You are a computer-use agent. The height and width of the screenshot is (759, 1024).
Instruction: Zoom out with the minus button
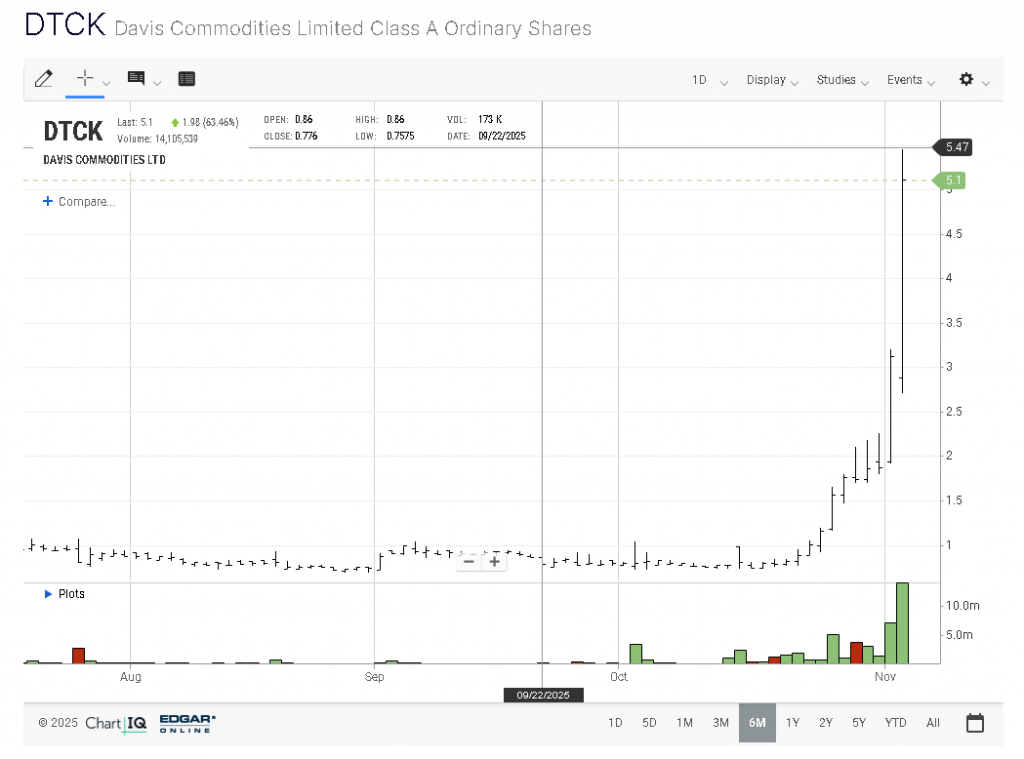click(468, 561)
